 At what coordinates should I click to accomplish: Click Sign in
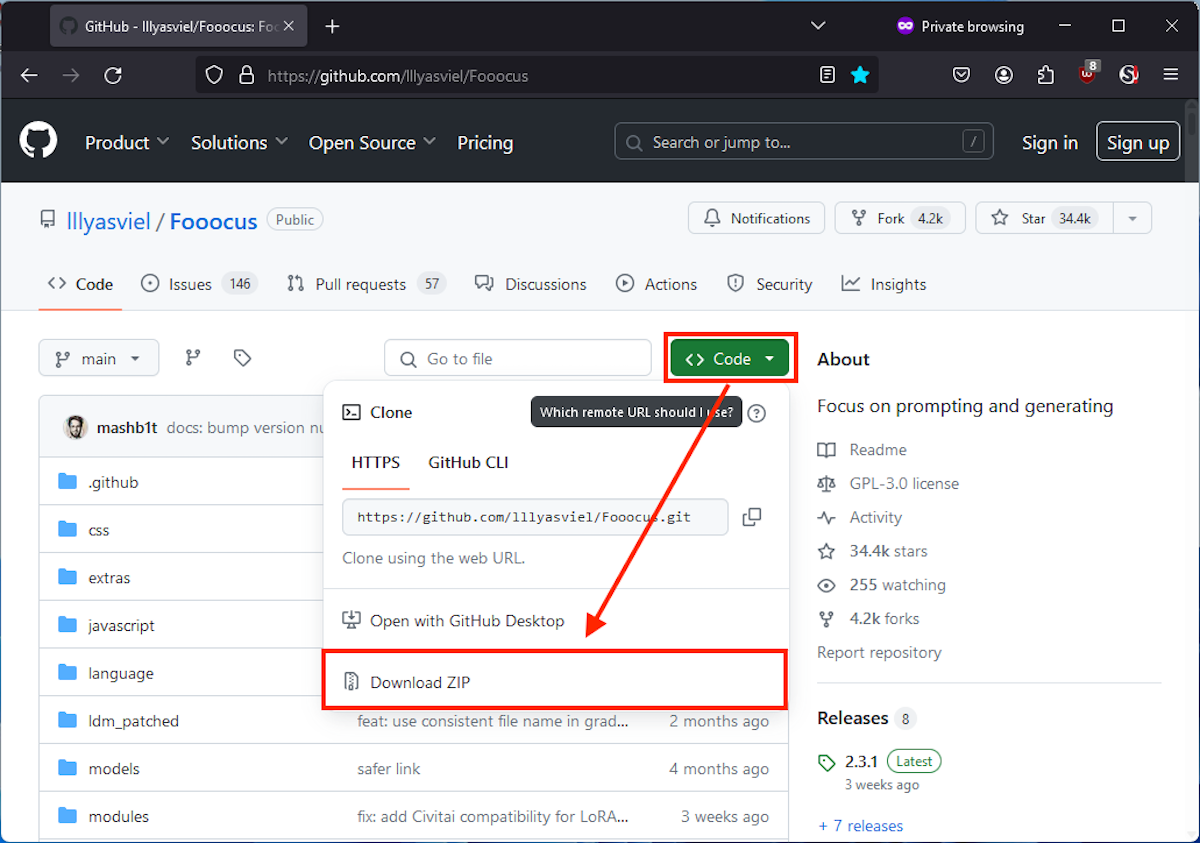[x=1050, y=143]
